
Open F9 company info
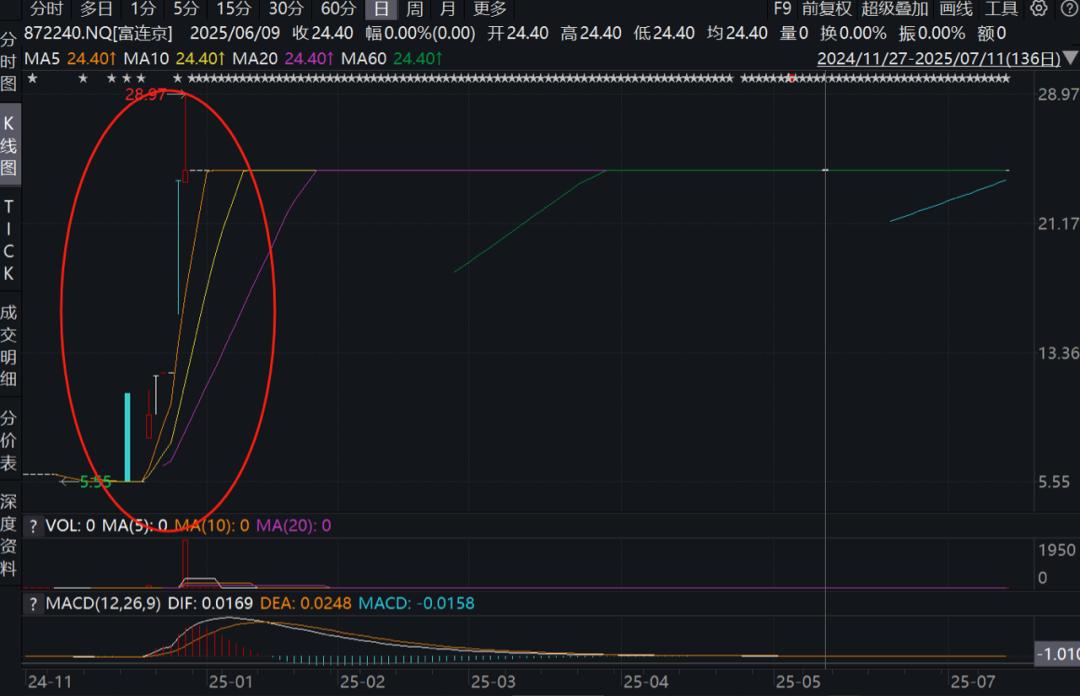pyautogui.click(x=782, y=9)
